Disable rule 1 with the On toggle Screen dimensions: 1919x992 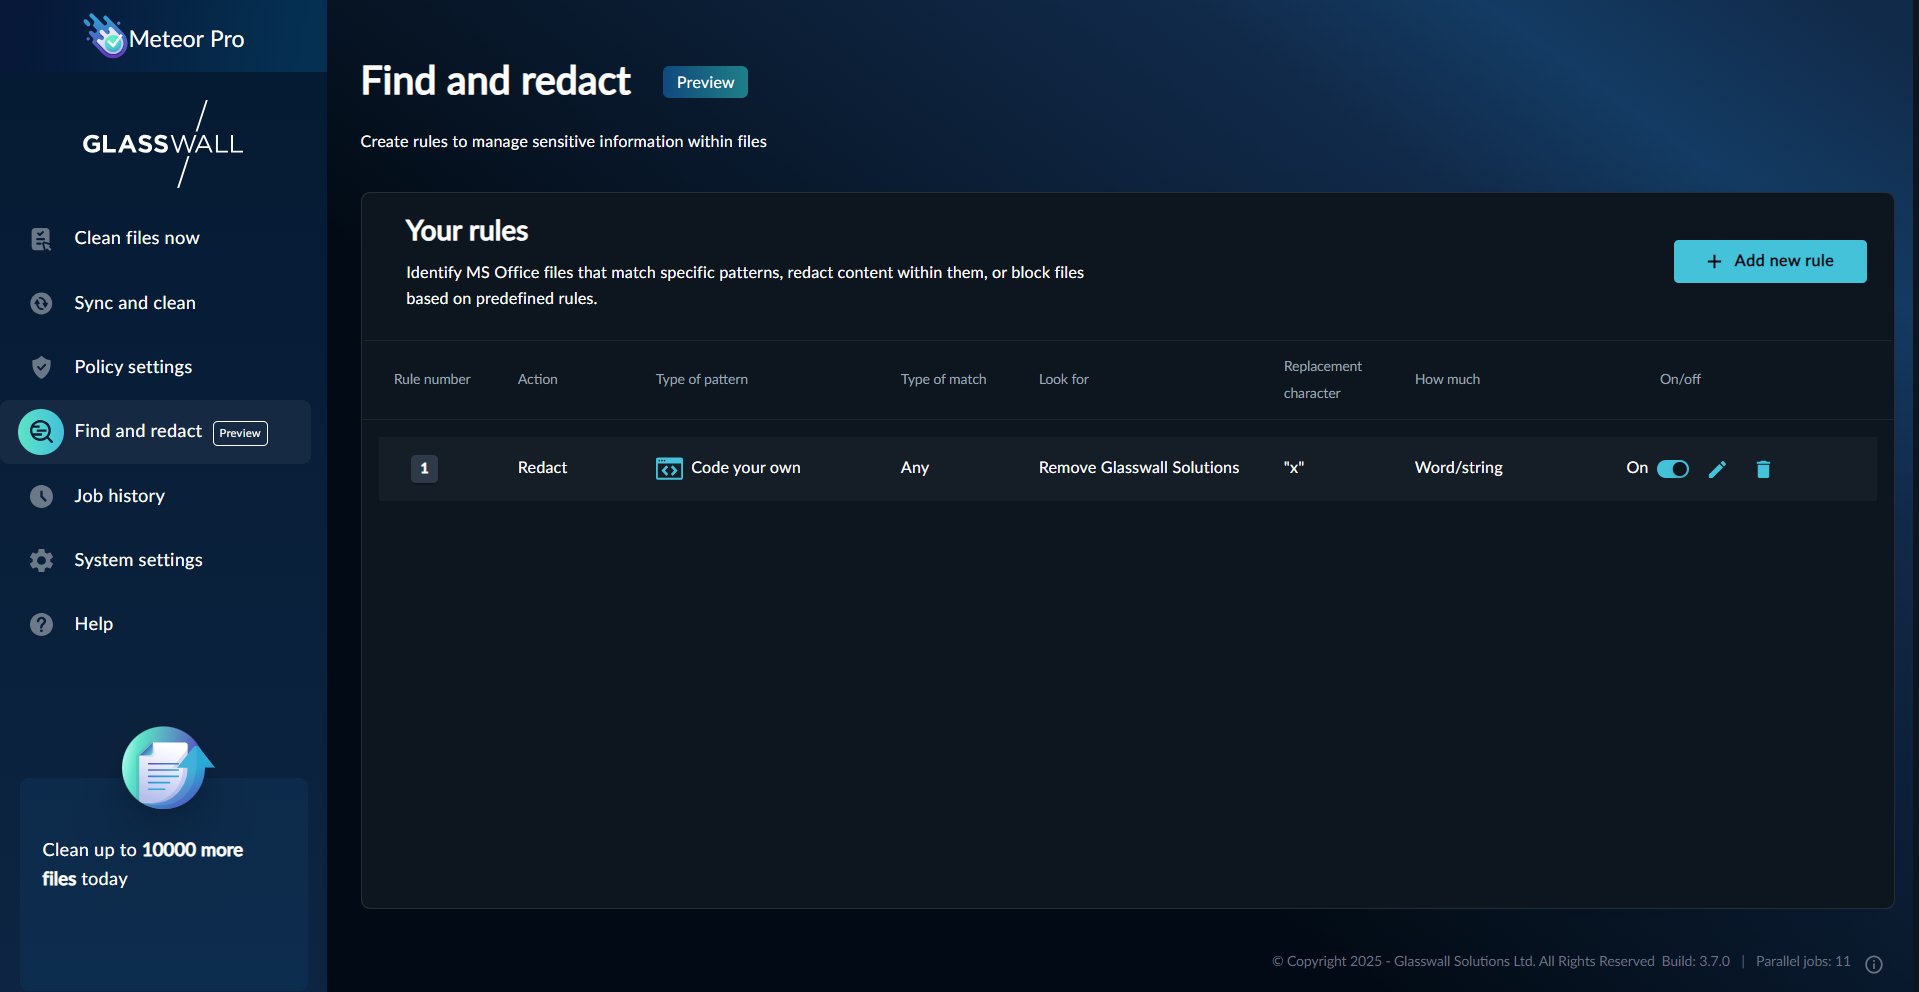pyautogui.click(x=1672, y=469)
